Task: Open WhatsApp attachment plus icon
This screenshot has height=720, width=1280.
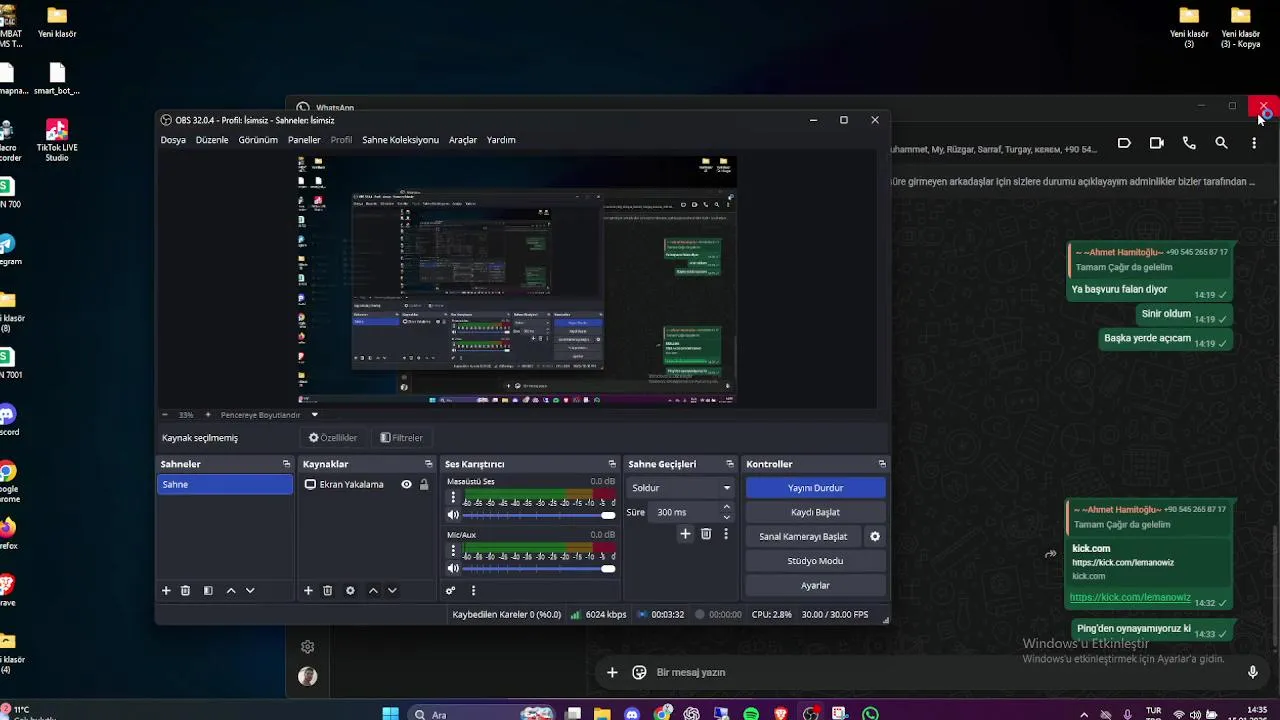Action: pos(612,673)
